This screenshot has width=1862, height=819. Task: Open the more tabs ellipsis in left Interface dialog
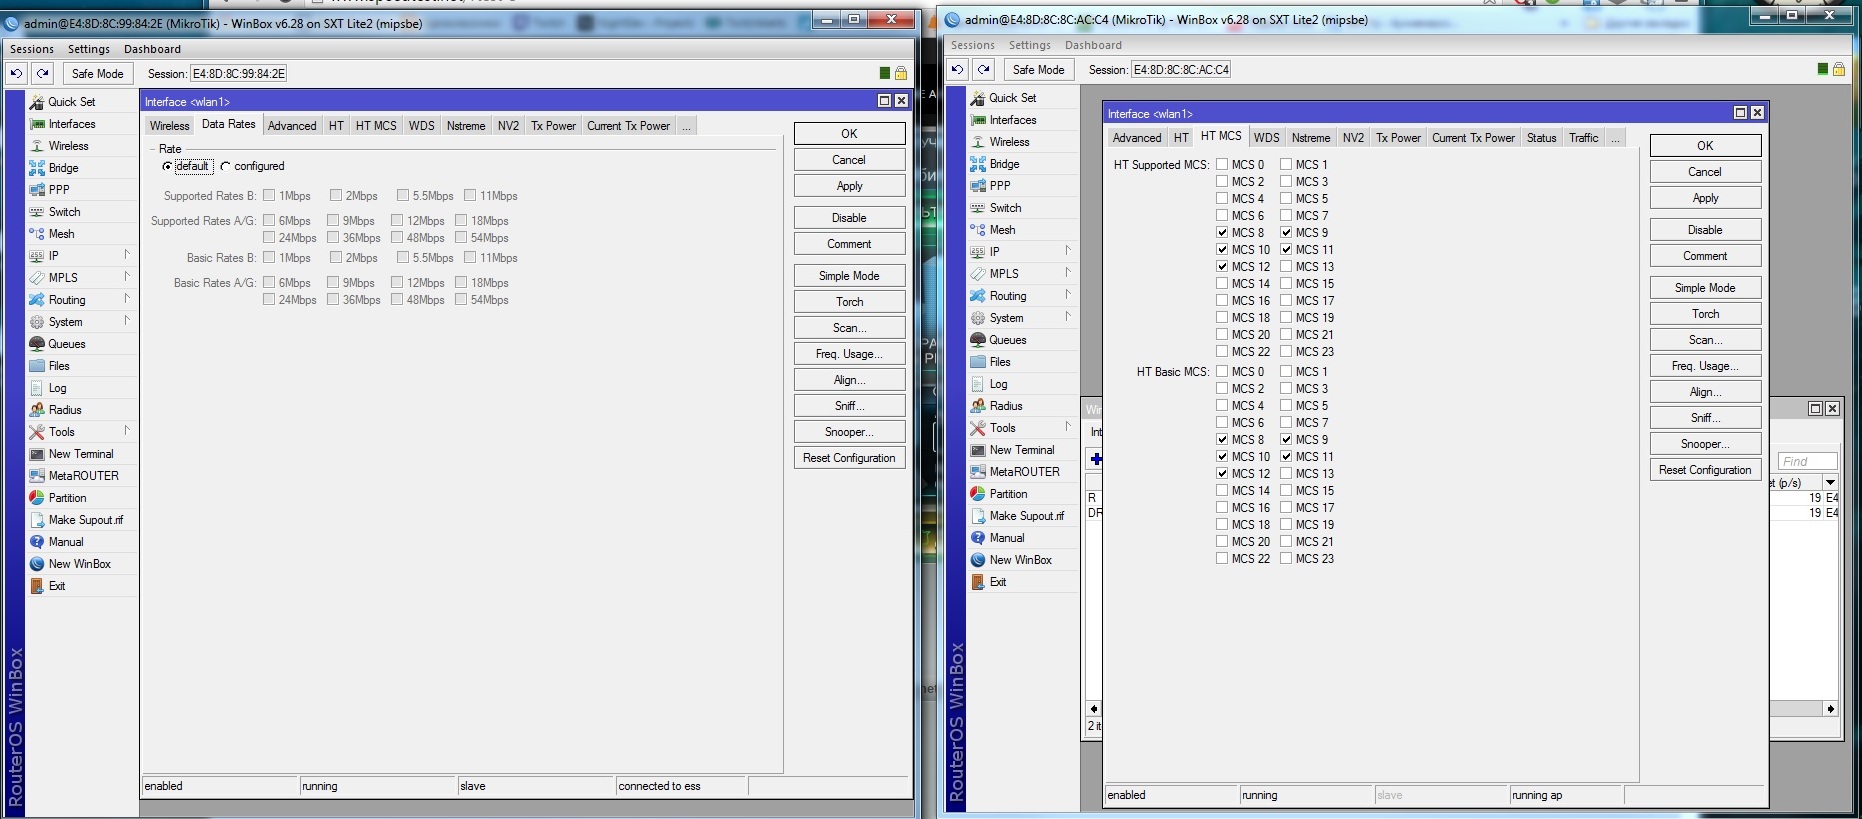pyautogui.click(x=686, y=126)
